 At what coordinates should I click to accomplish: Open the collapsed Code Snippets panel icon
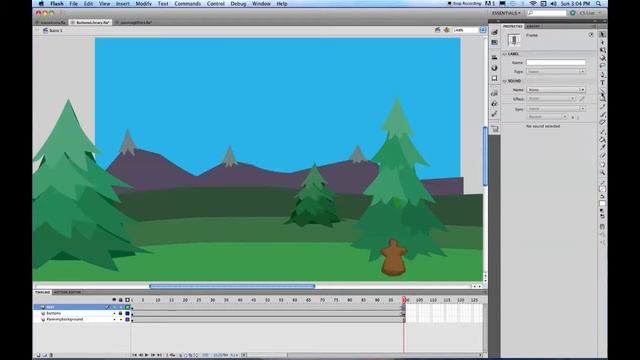[x=495, y=93]
